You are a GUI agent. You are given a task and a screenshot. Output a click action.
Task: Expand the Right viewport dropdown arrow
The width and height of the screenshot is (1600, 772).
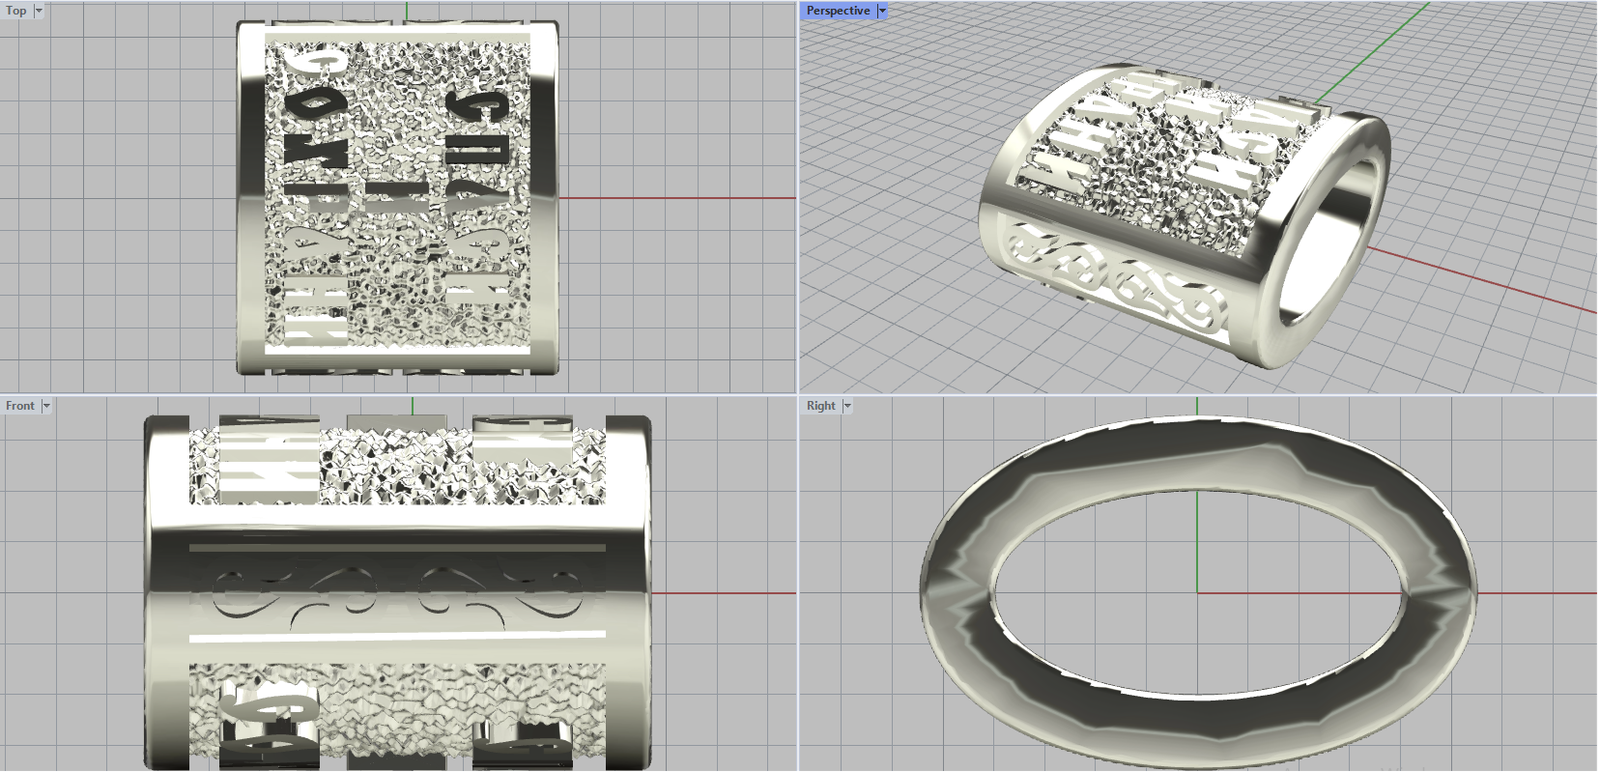tap(847, 406)
